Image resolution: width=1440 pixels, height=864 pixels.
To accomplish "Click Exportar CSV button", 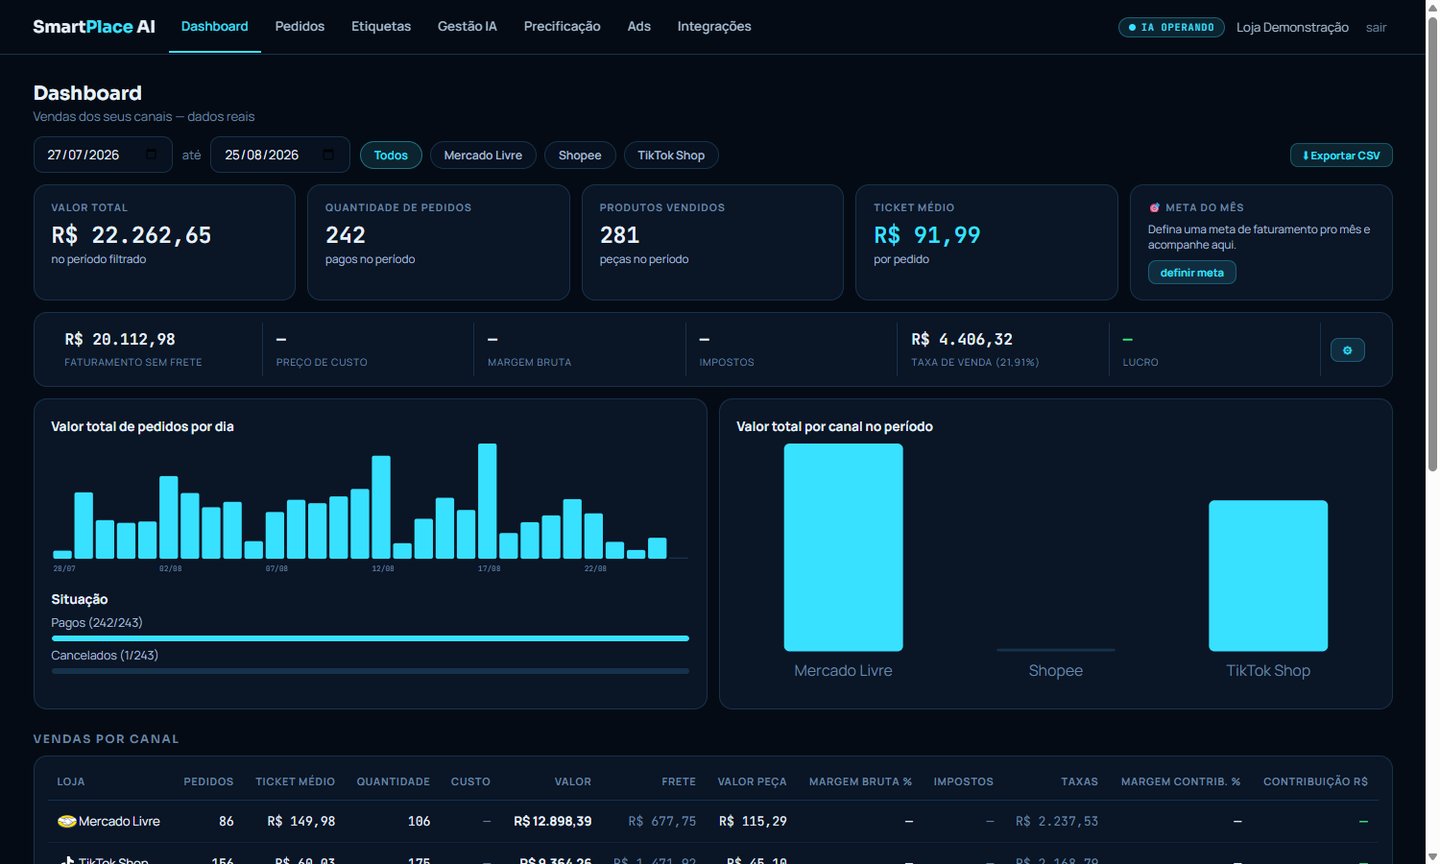I will tap(1341, 155).
